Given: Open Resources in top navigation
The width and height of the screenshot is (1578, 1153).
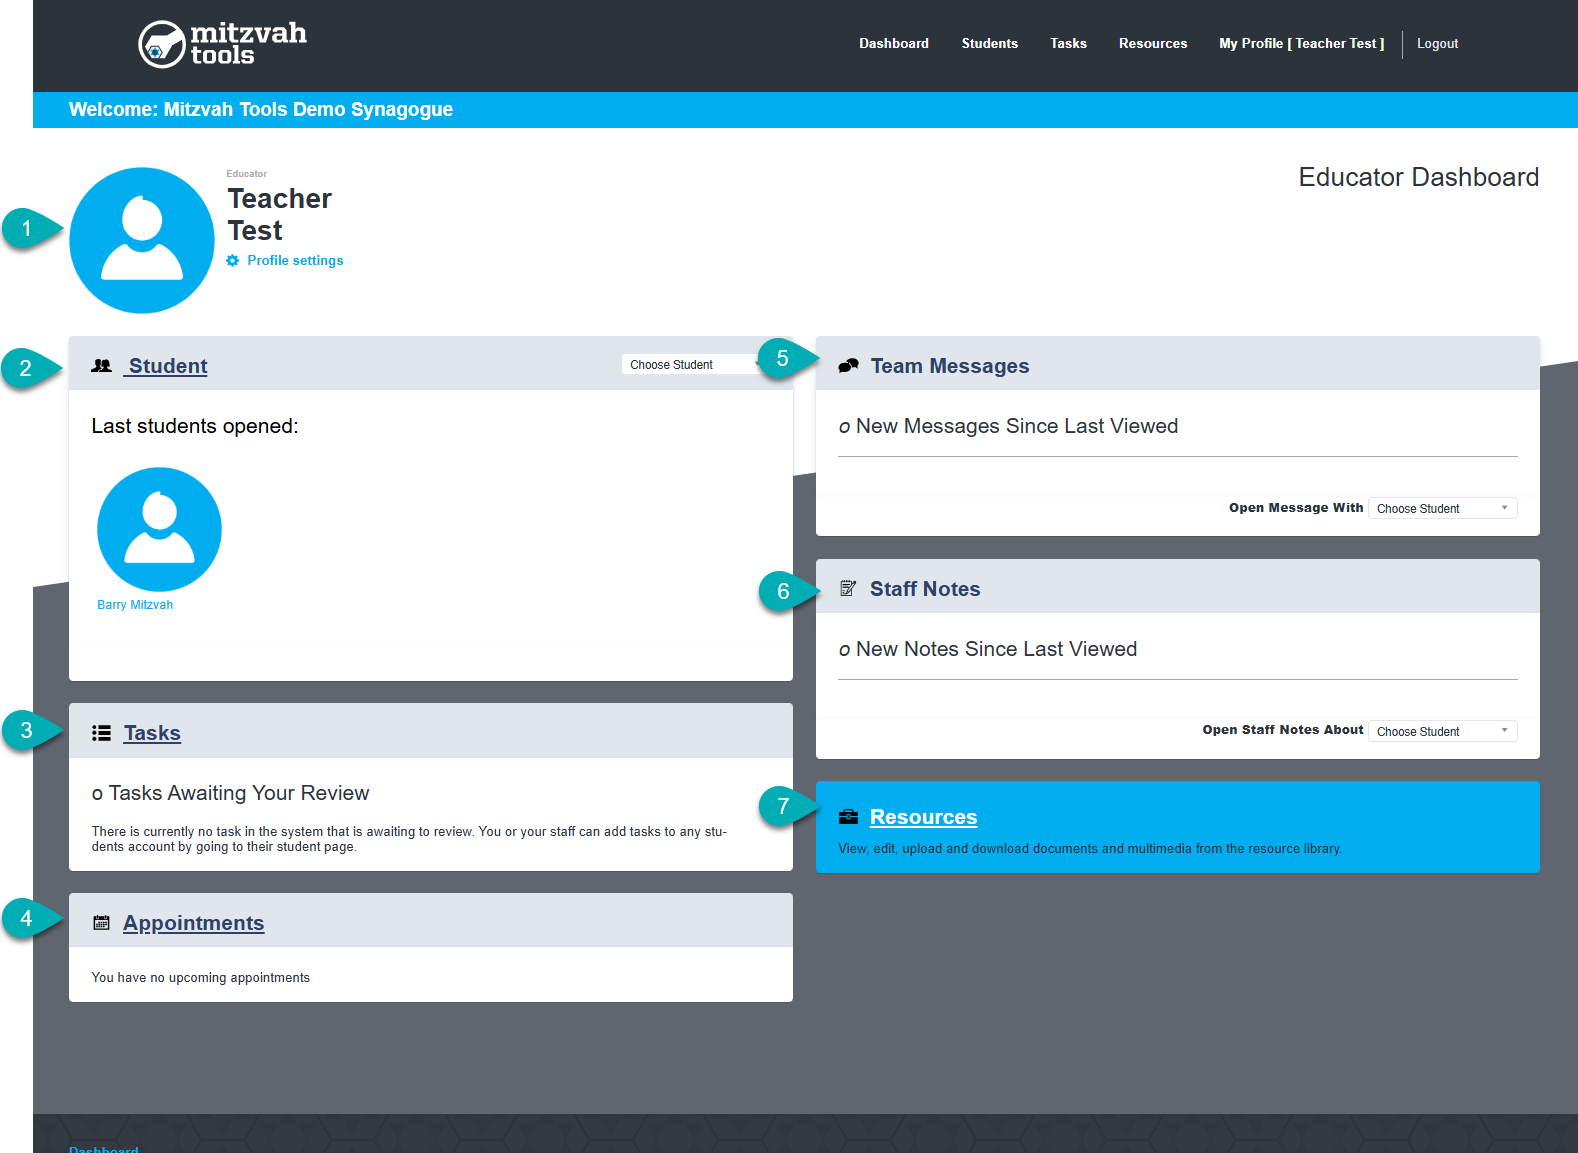Looking at the screenshot, I should (1153, 44).
